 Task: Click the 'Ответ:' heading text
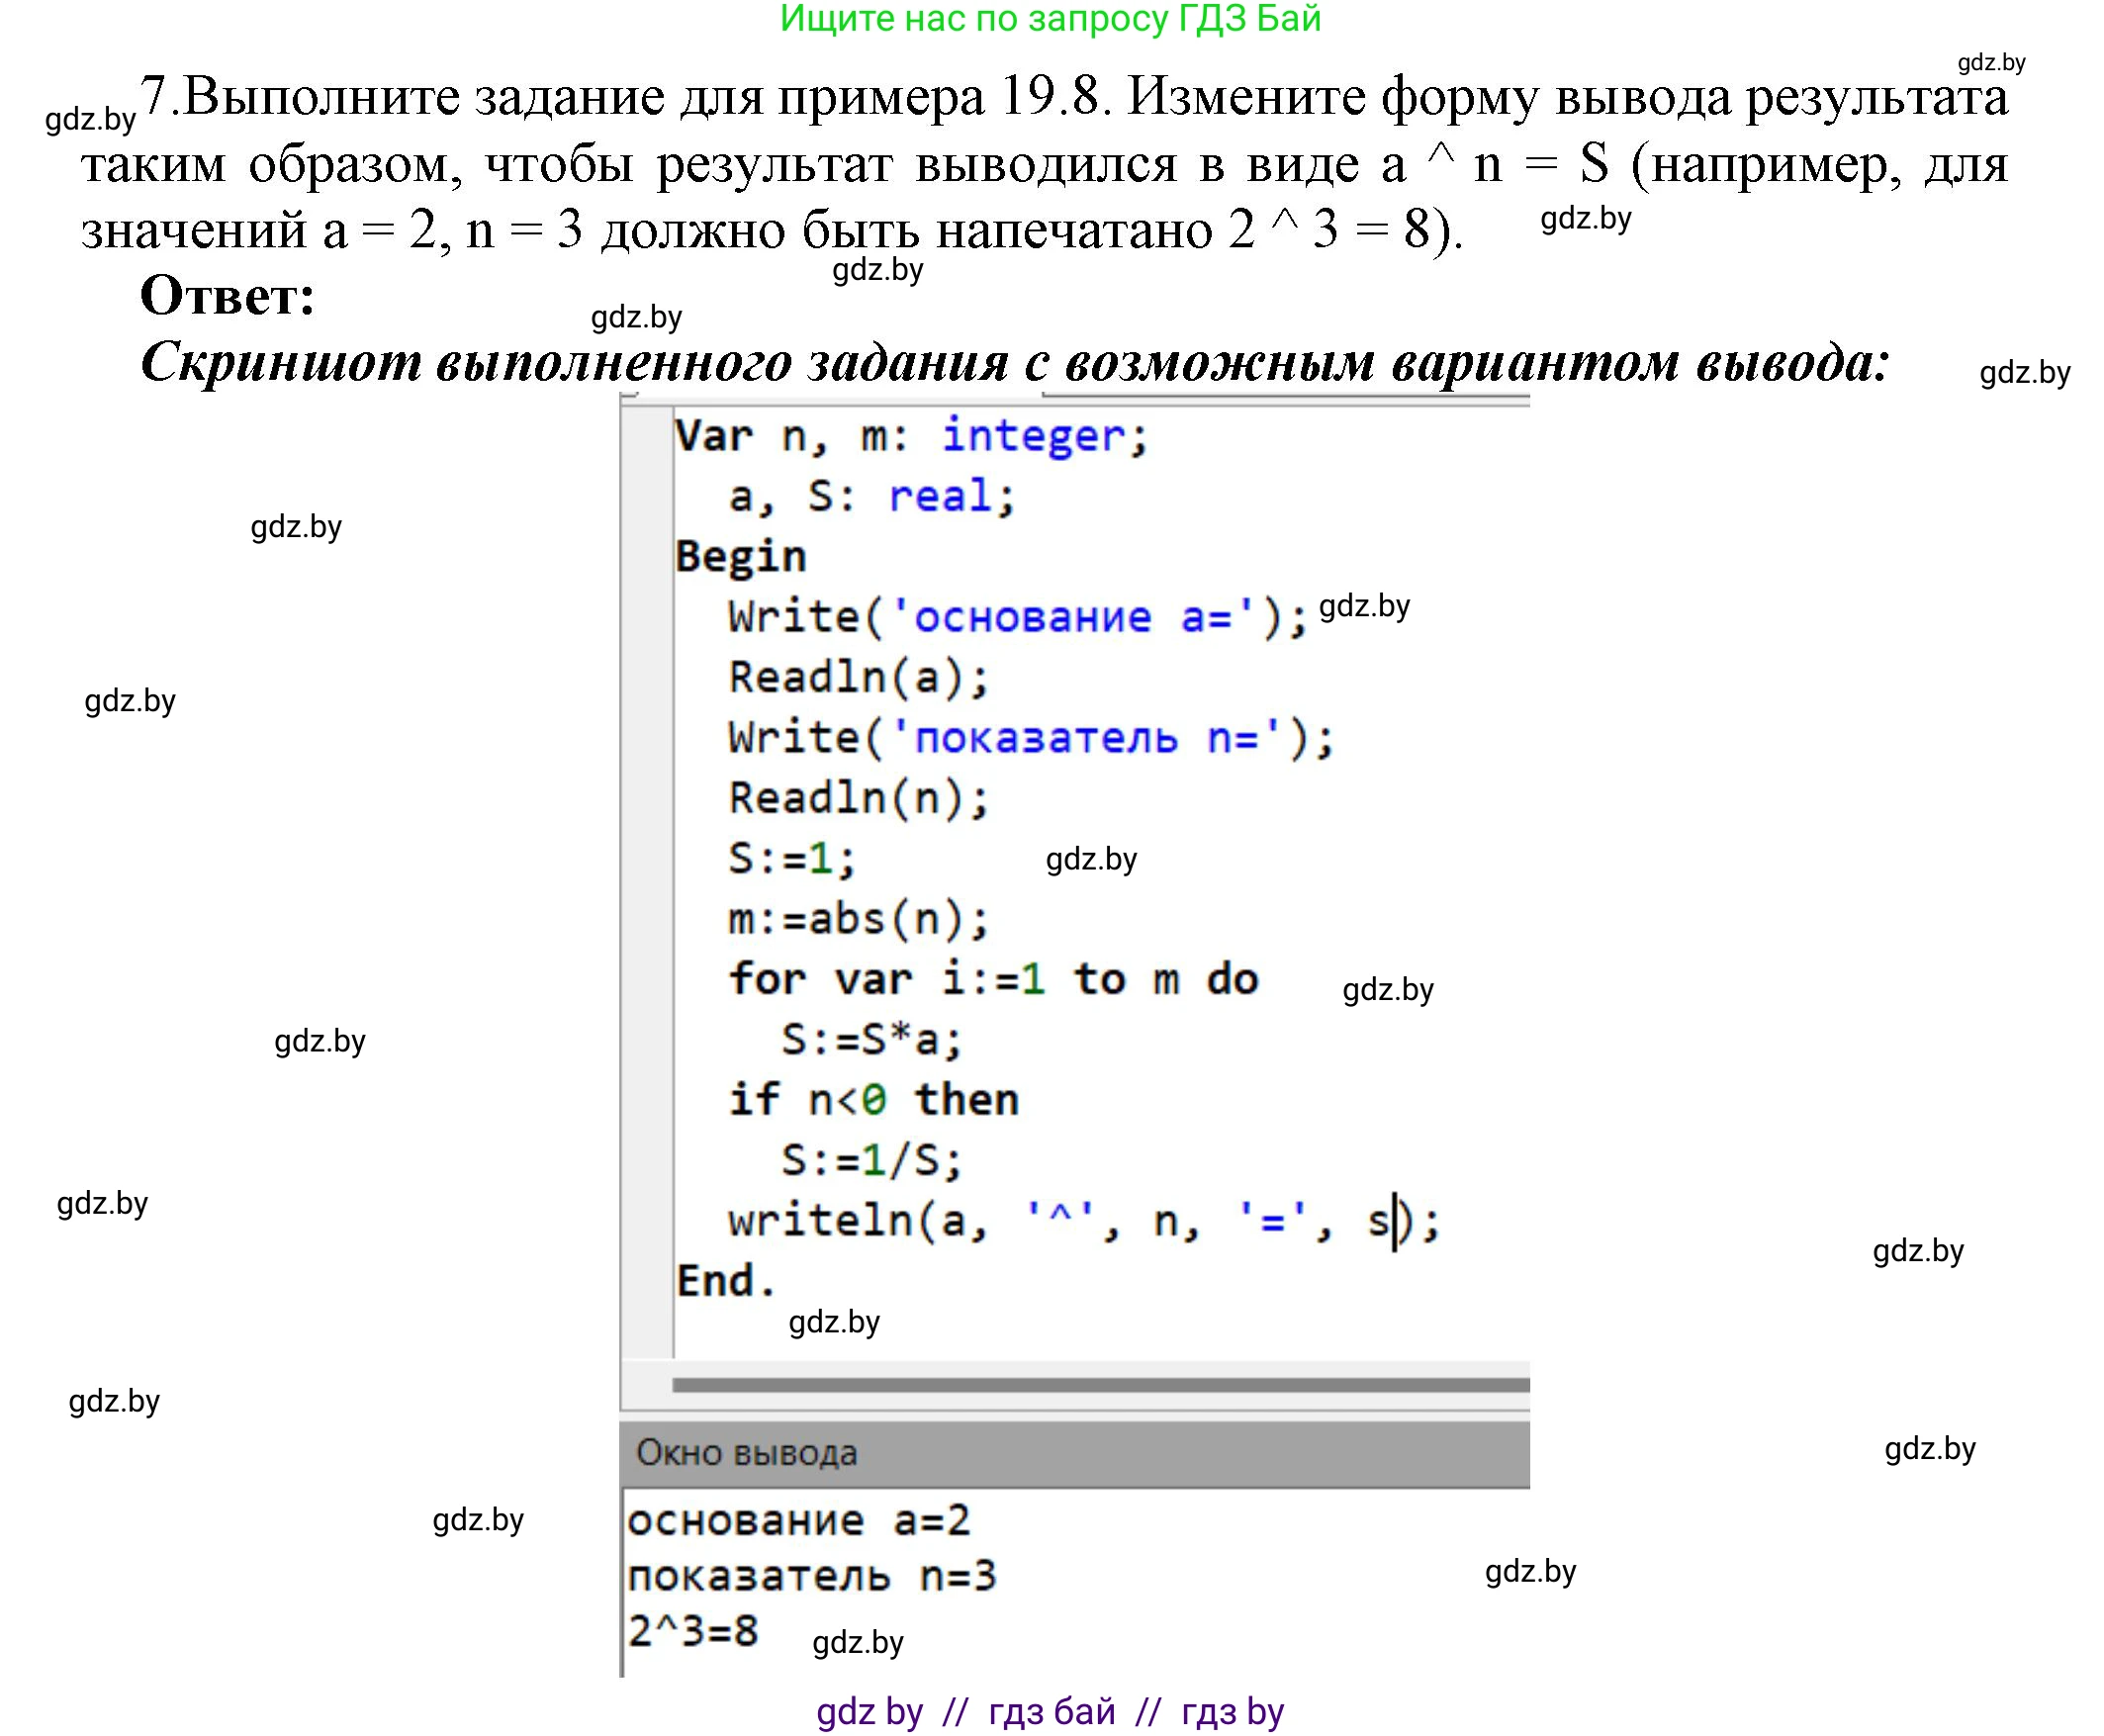tap(228, 297)
